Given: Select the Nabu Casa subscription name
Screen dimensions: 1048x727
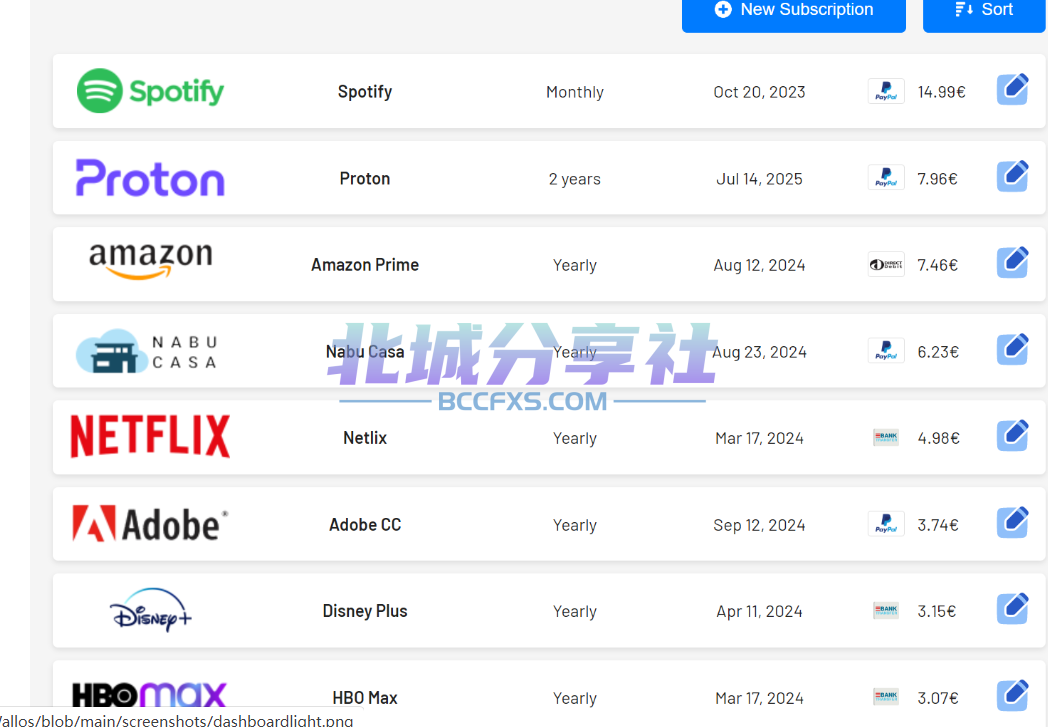Looking at the screenshot, I should tap(365, 351).
